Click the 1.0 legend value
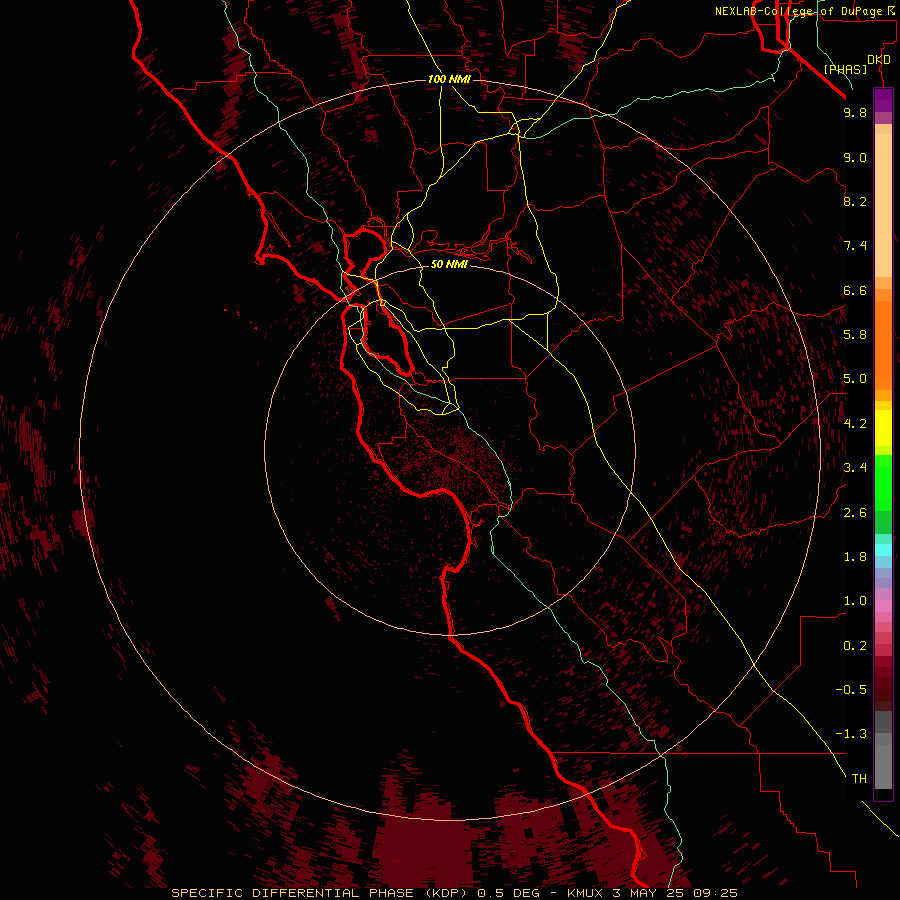This screenshot has width=900, height=900. (x=855, y=601)
